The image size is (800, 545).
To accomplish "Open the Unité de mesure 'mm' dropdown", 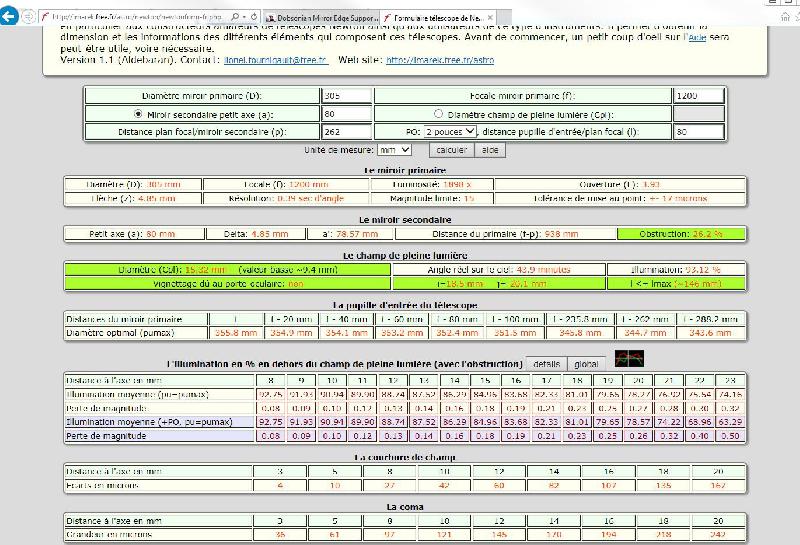I will 394,150.
